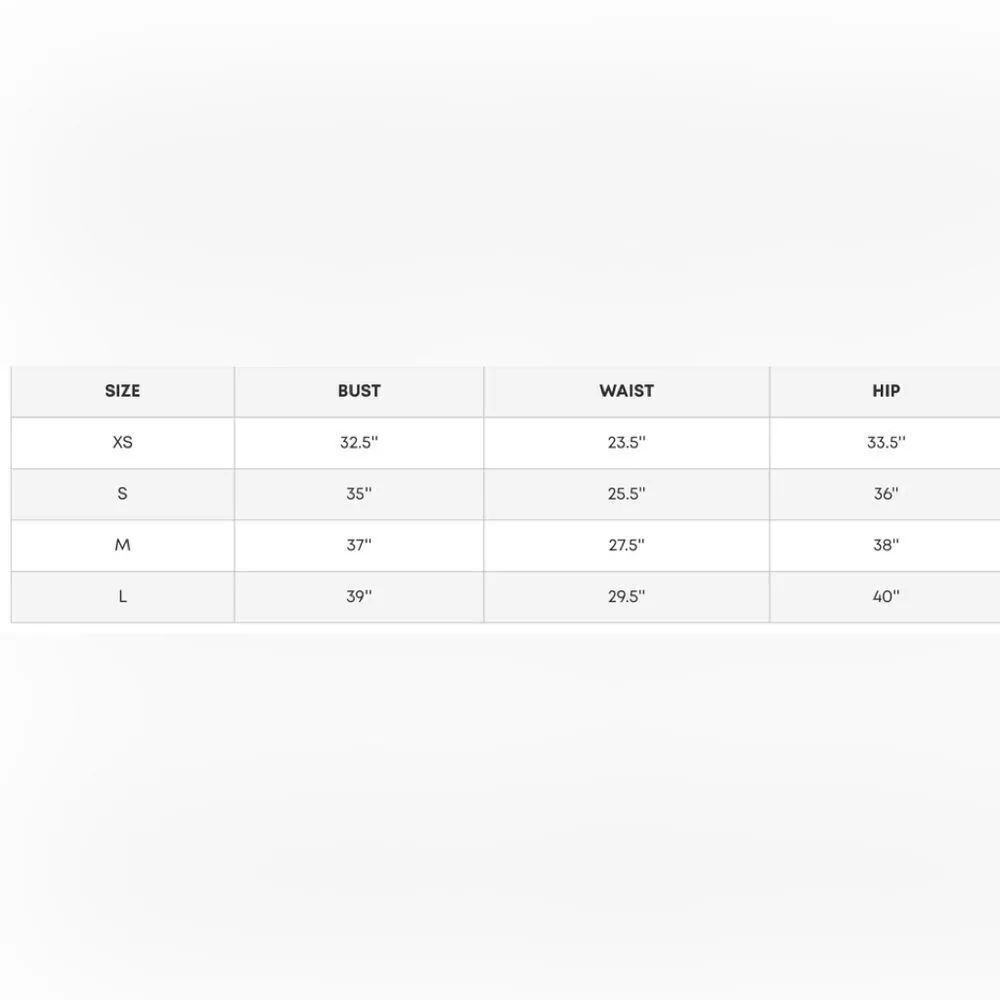Select the XS size row label

pyautogui.click(x=122, y=442)
